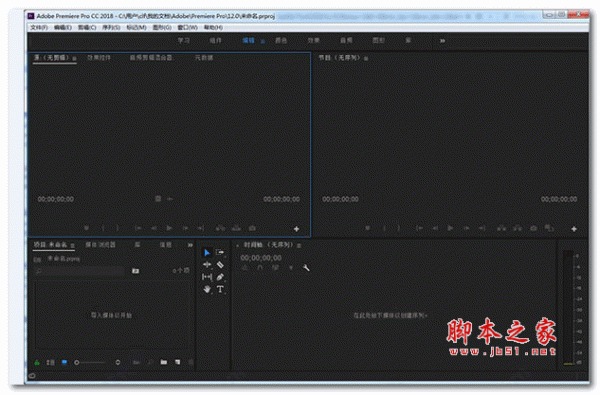Viewport: 600px width, 395px height.
Task: Click New Bin folder icon in Project panel
Action: pos(164,362)
